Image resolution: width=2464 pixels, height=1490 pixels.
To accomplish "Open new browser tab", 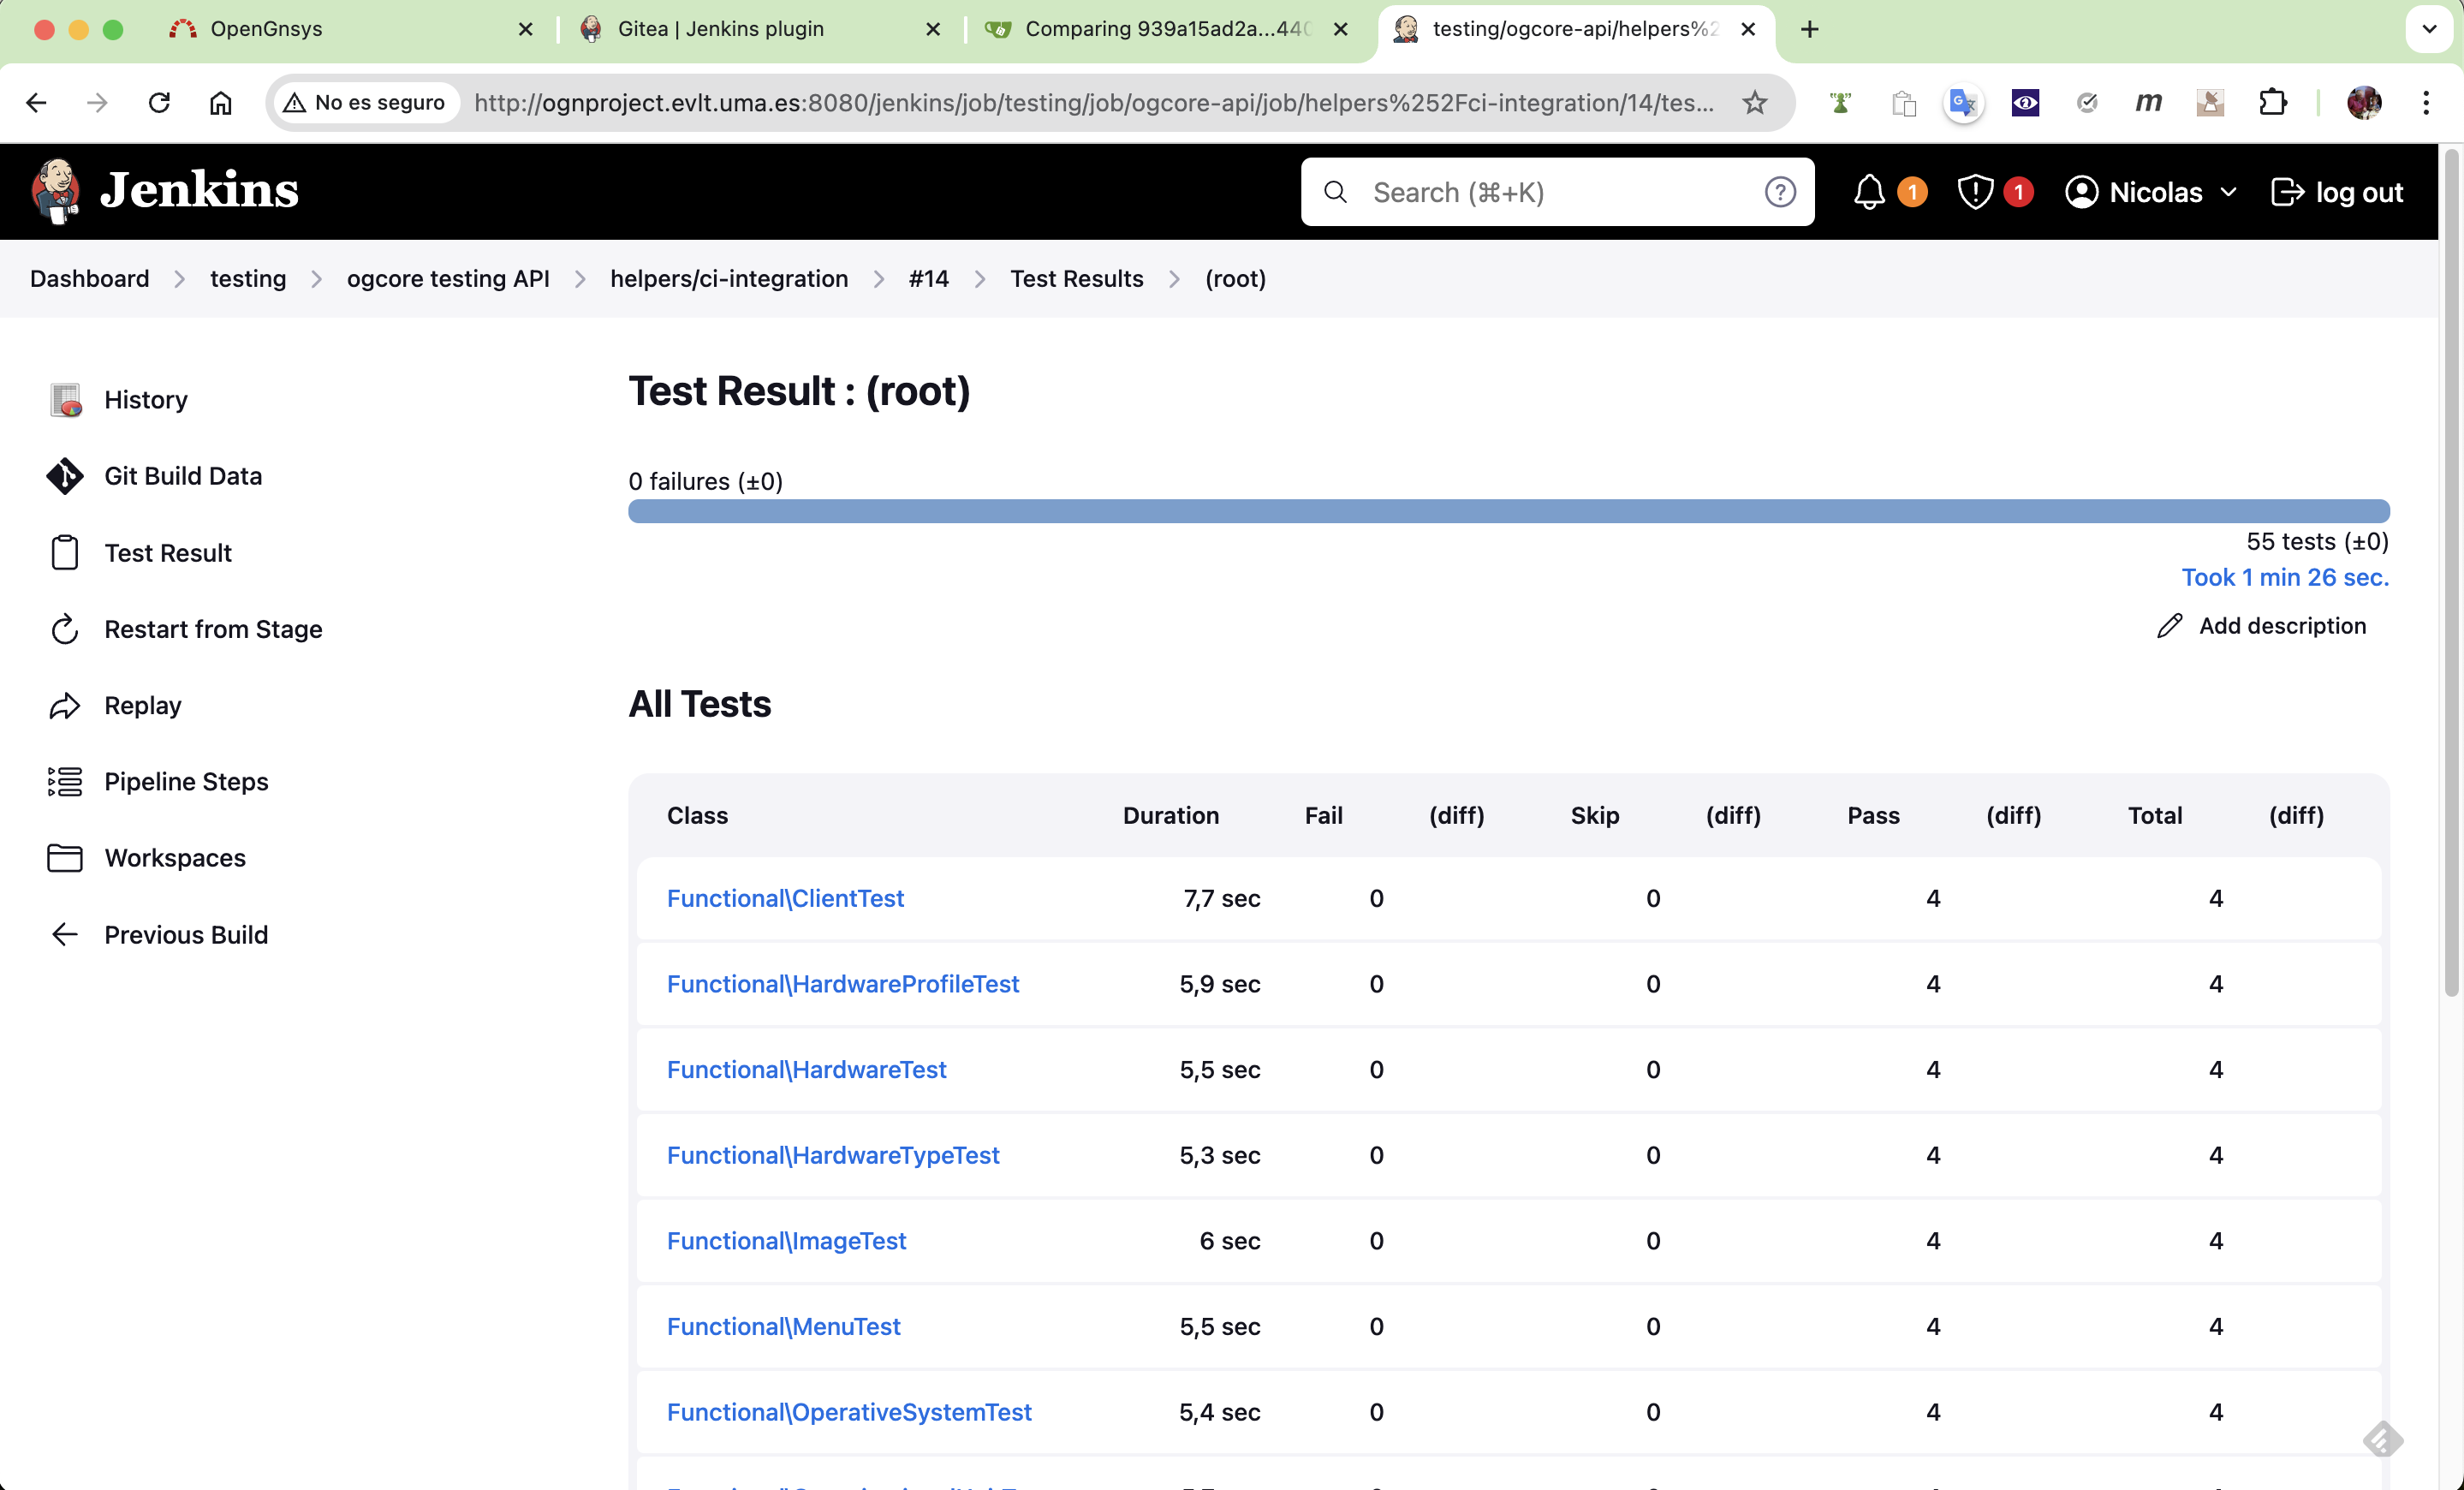I will [x=1809, y=29].
